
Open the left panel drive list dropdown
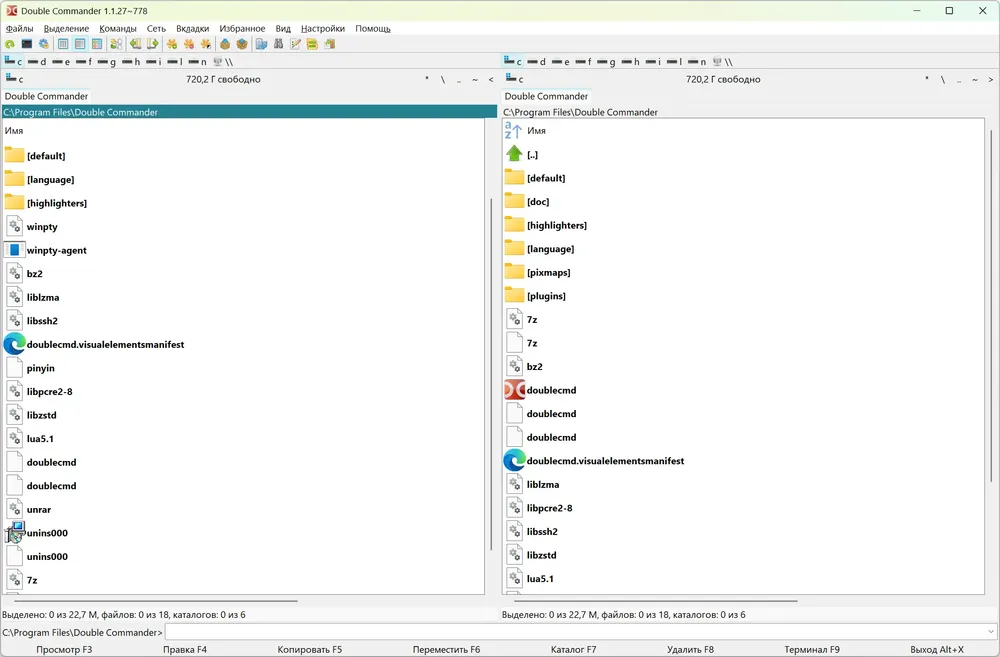click(14, 79)
